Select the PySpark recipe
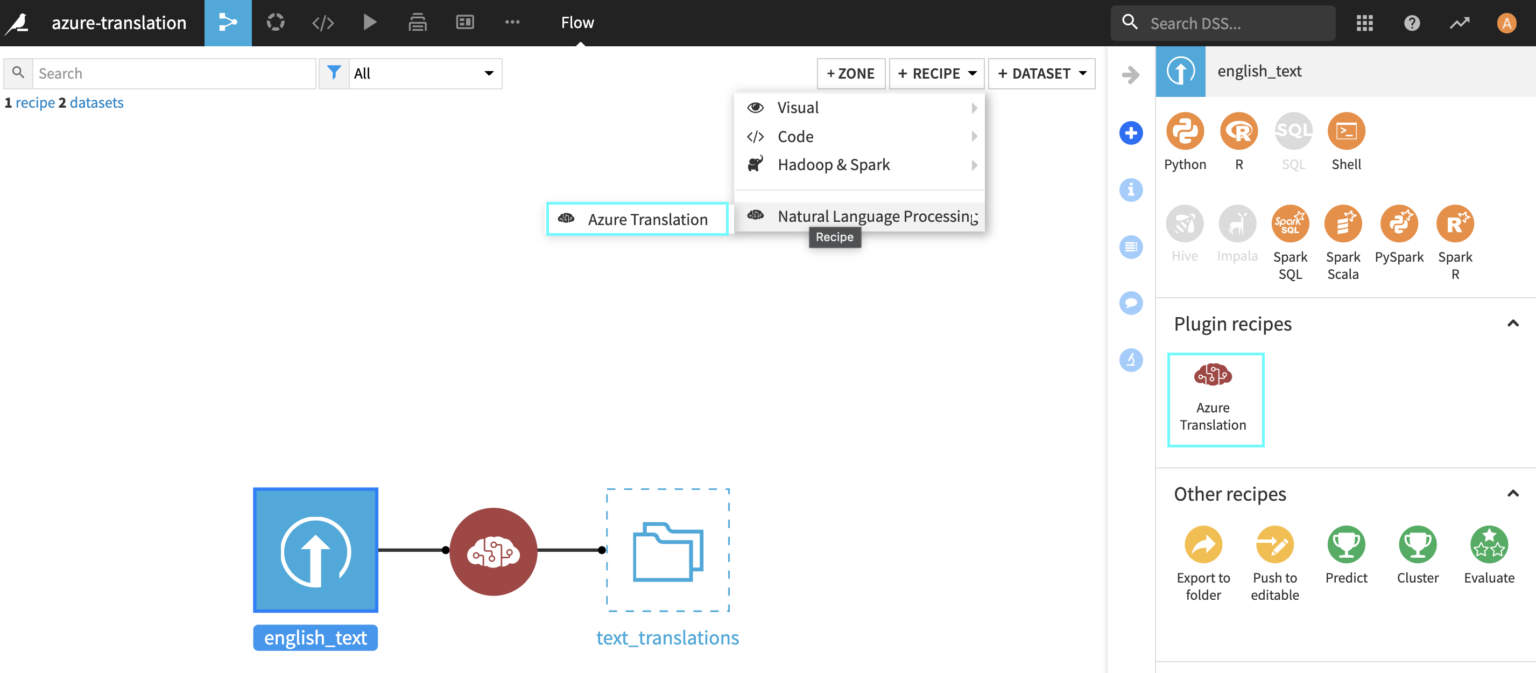 click(1399, 232)
